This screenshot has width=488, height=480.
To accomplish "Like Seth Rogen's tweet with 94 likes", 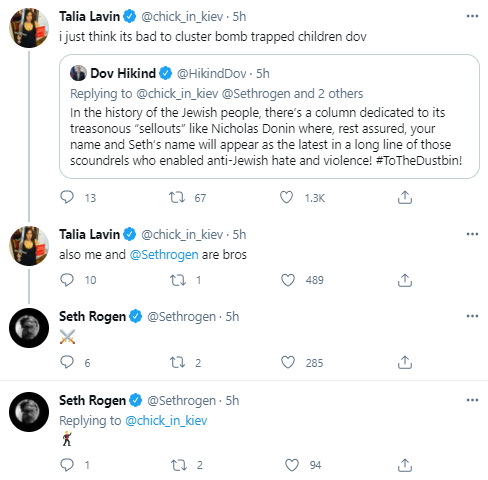I will click(x=292, y=465).
